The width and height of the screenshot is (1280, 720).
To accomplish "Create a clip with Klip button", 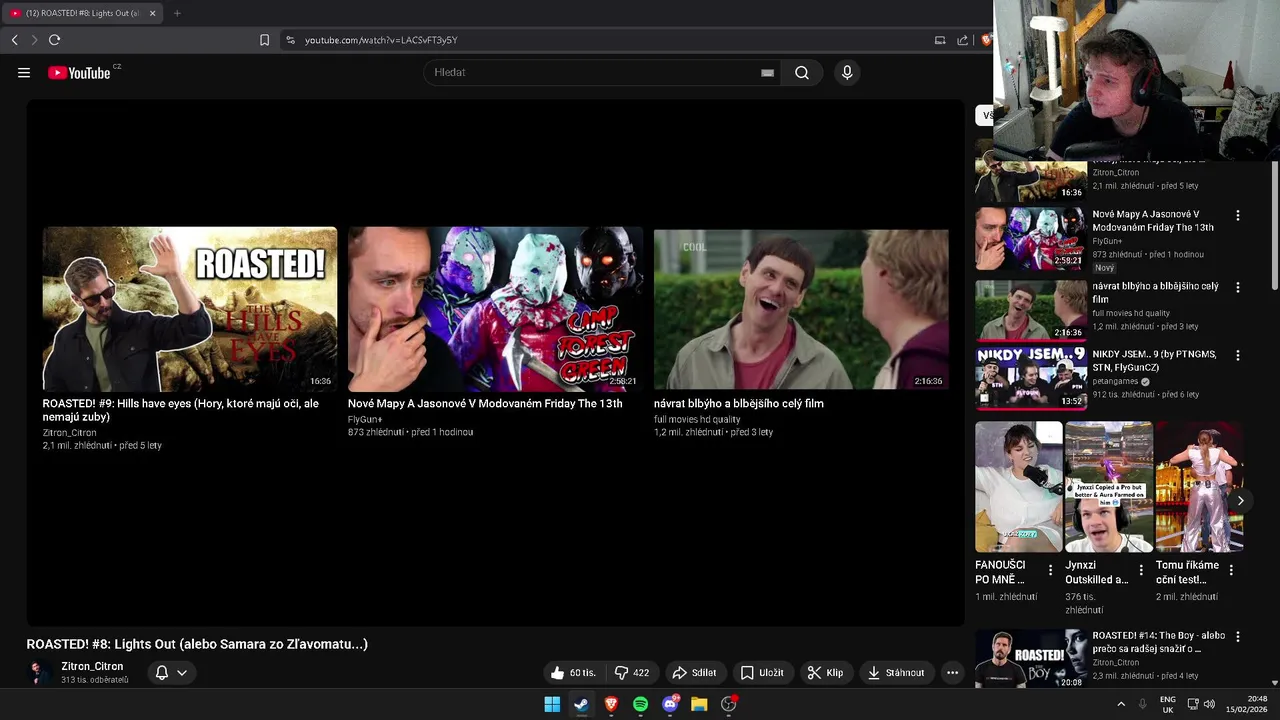I will [x=825, y=673].
